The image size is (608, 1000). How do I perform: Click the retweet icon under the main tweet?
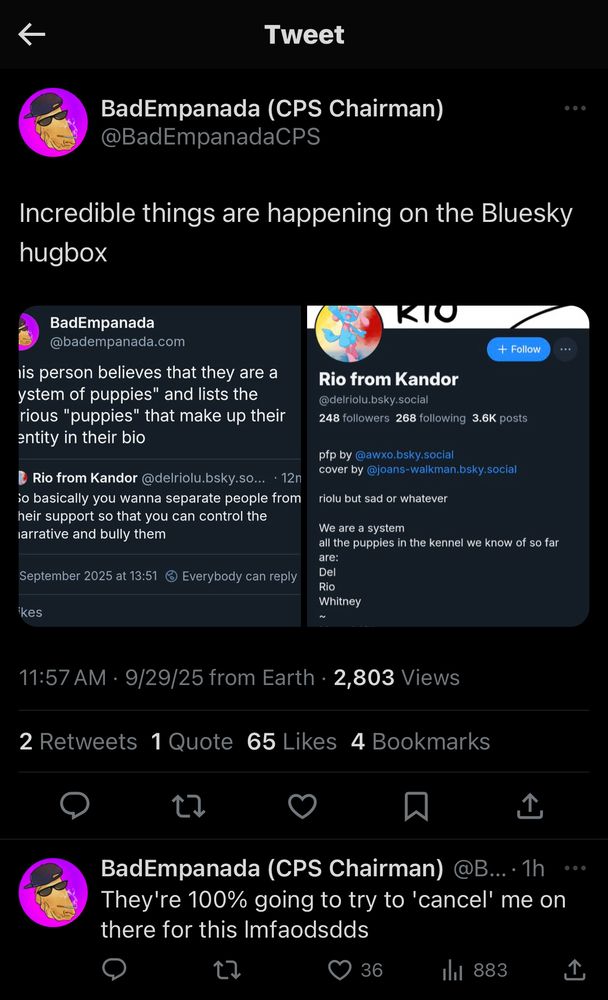(x=188, y=807)
